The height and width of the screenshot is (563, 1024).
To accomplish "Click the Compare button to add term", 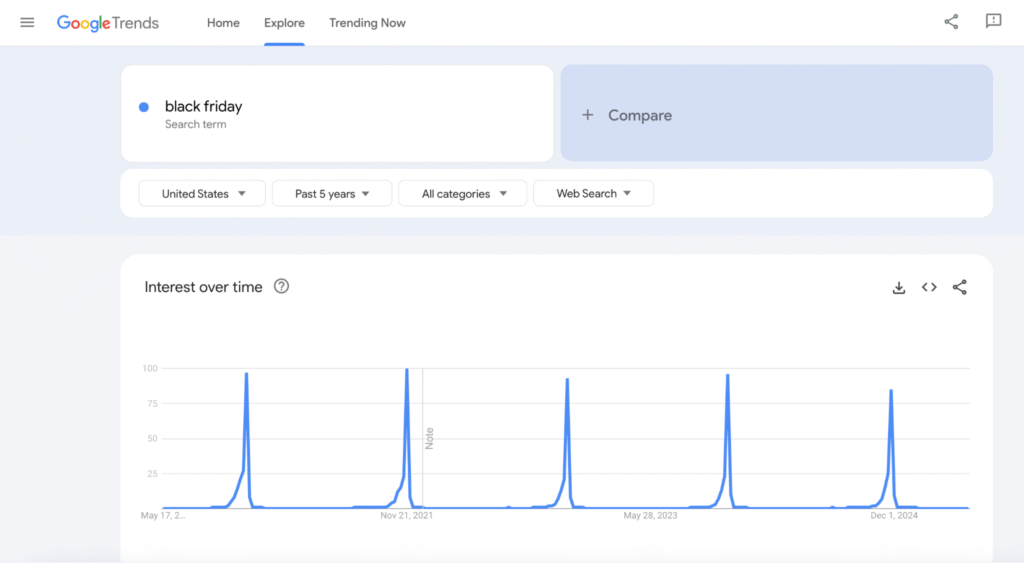I will click(x=776, y=113).
